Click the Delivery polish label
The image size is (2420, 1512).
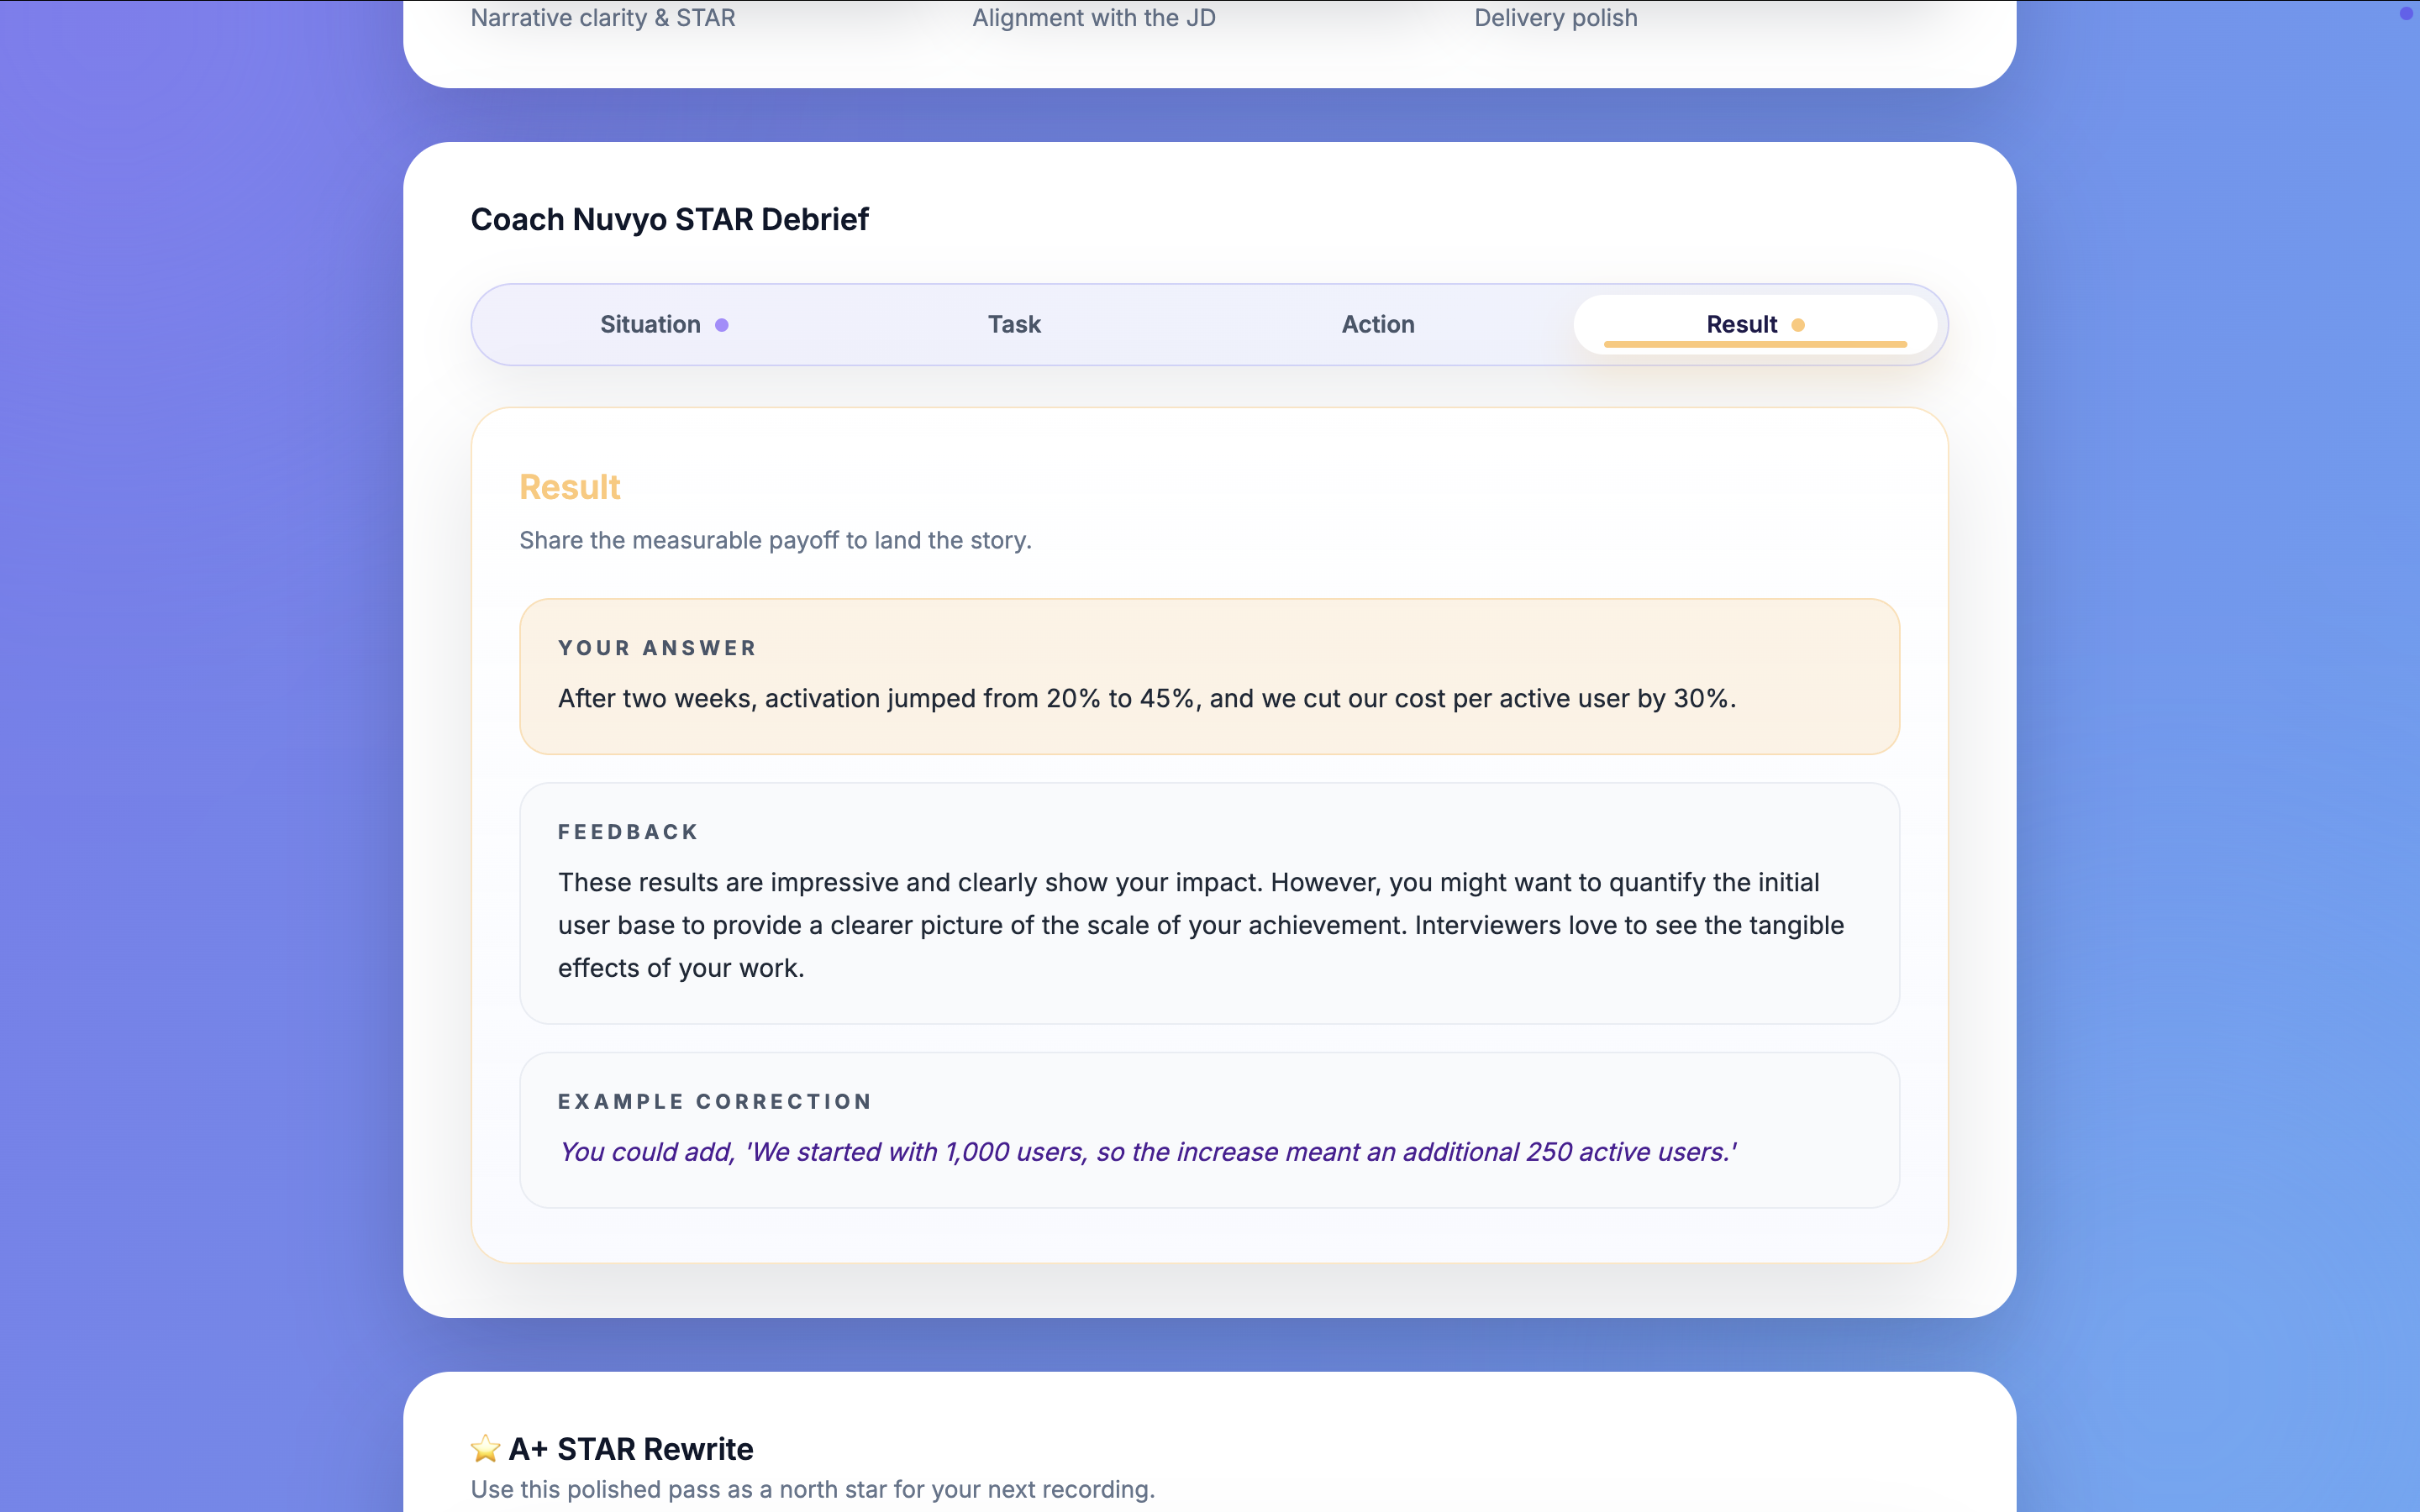coord(1555,17)
